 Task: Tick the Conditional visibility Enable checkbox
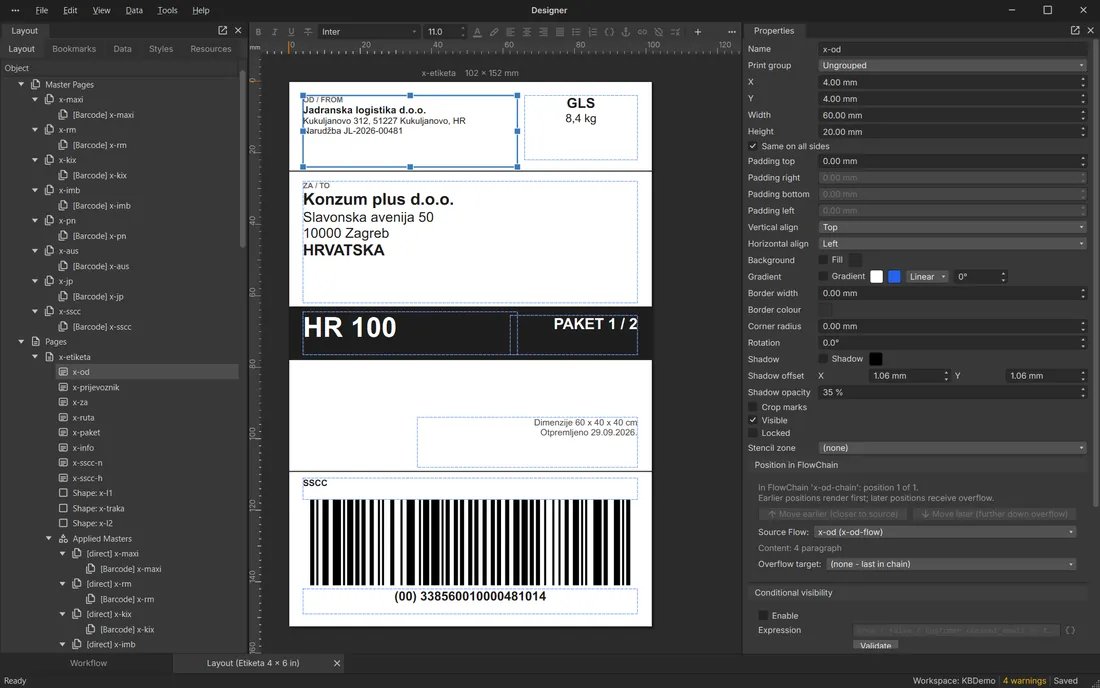click(763, 615)
